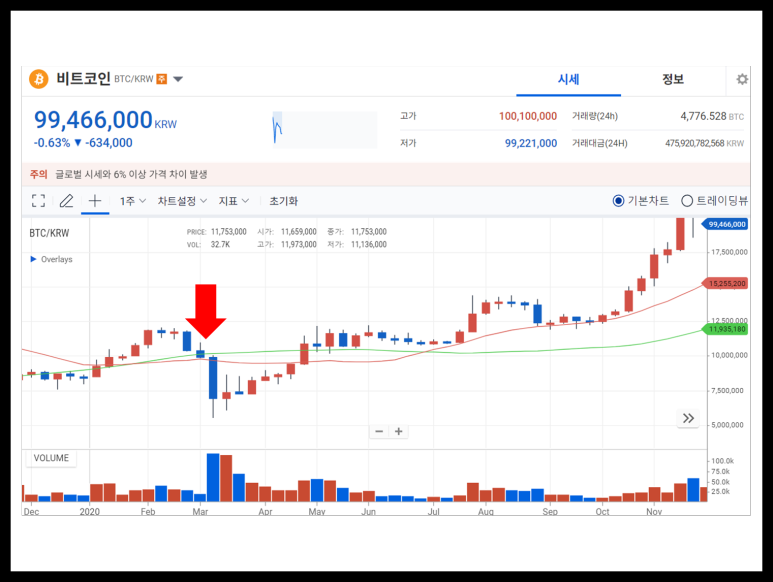The image size is (773, 582).
Task: Open the 차트설정 dropdown
Action: [x=182, y=201]
